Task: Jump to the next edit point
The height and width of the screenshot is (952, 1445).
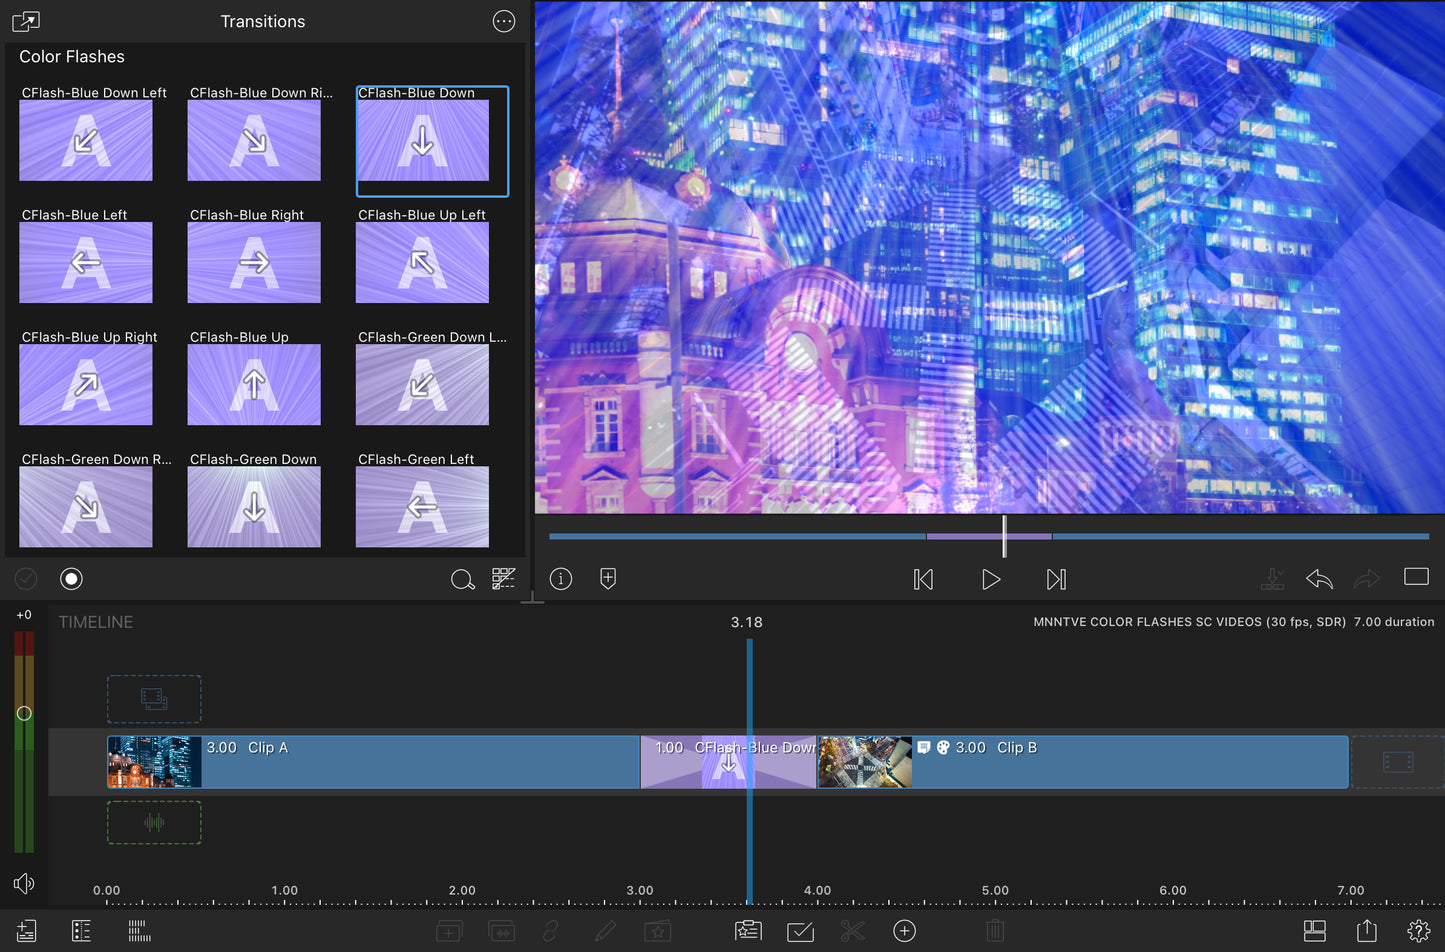Action: [x=1056, y=579]
